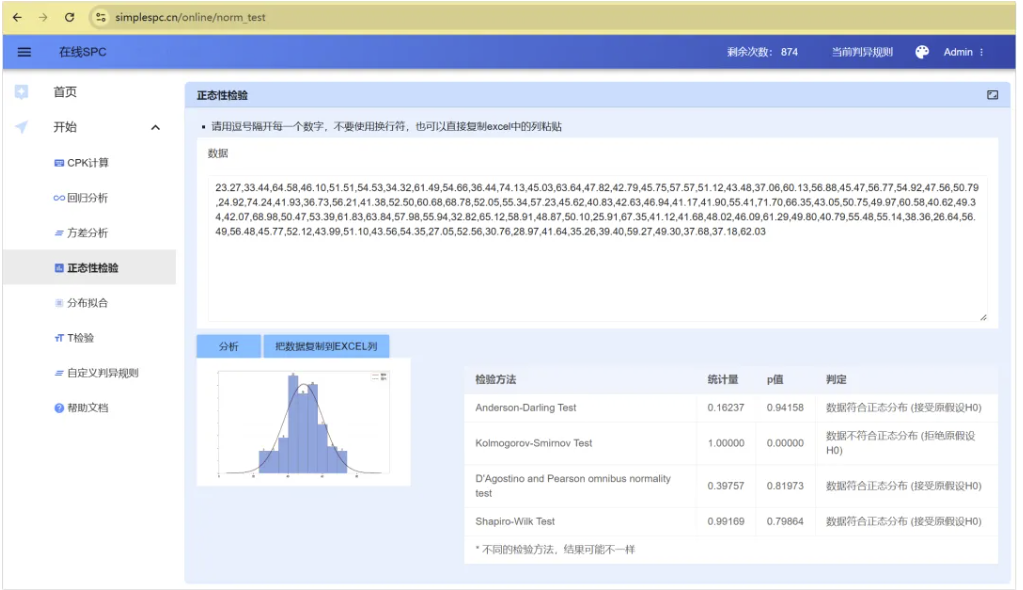The image size is (1023, 590).
Task: Open CPK计算 from the sidebar
Action: (88, 163)
